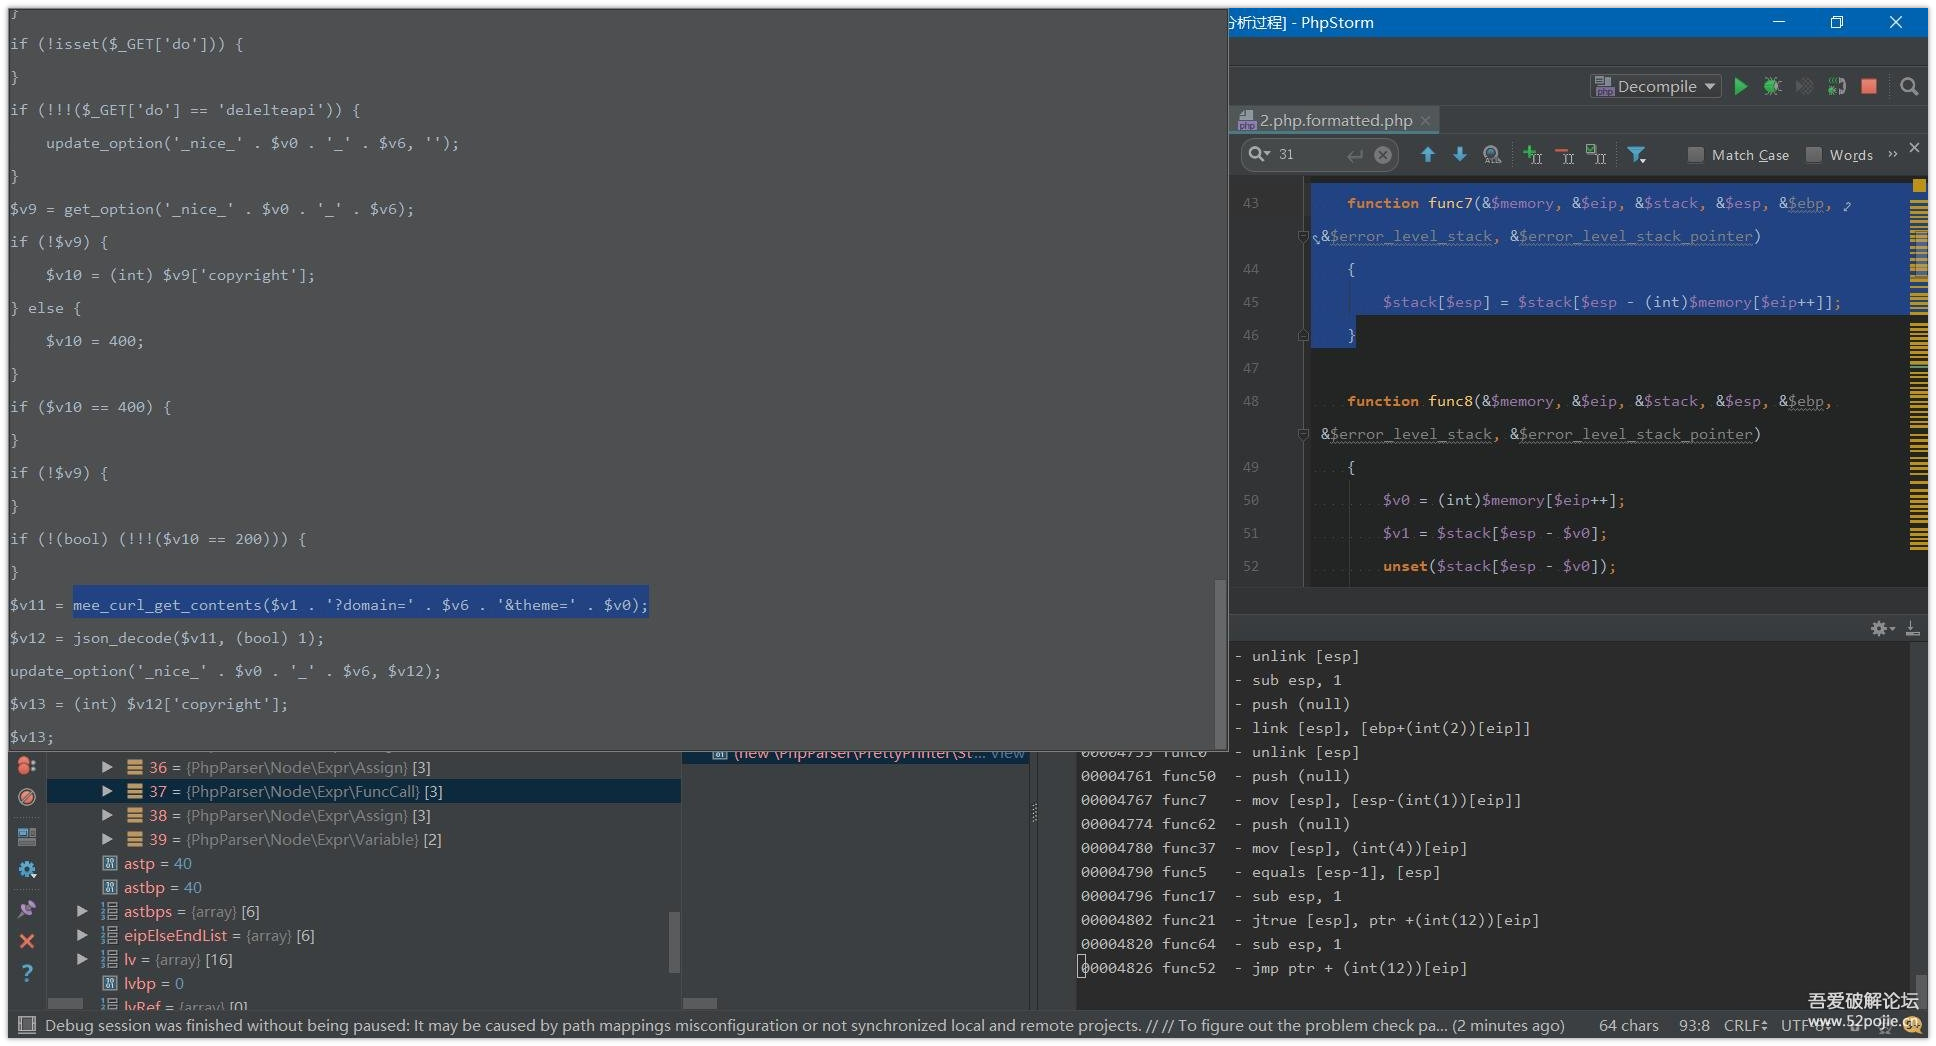Screen dimensions: 1936x1046
Task: Open debugger settings gear in sidebar
Action: coord(27,870)
